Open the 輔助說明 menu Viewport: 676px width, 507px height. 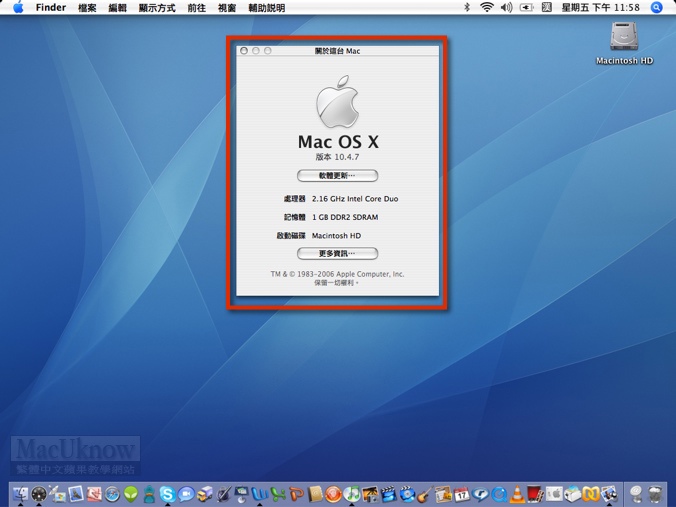267,8
